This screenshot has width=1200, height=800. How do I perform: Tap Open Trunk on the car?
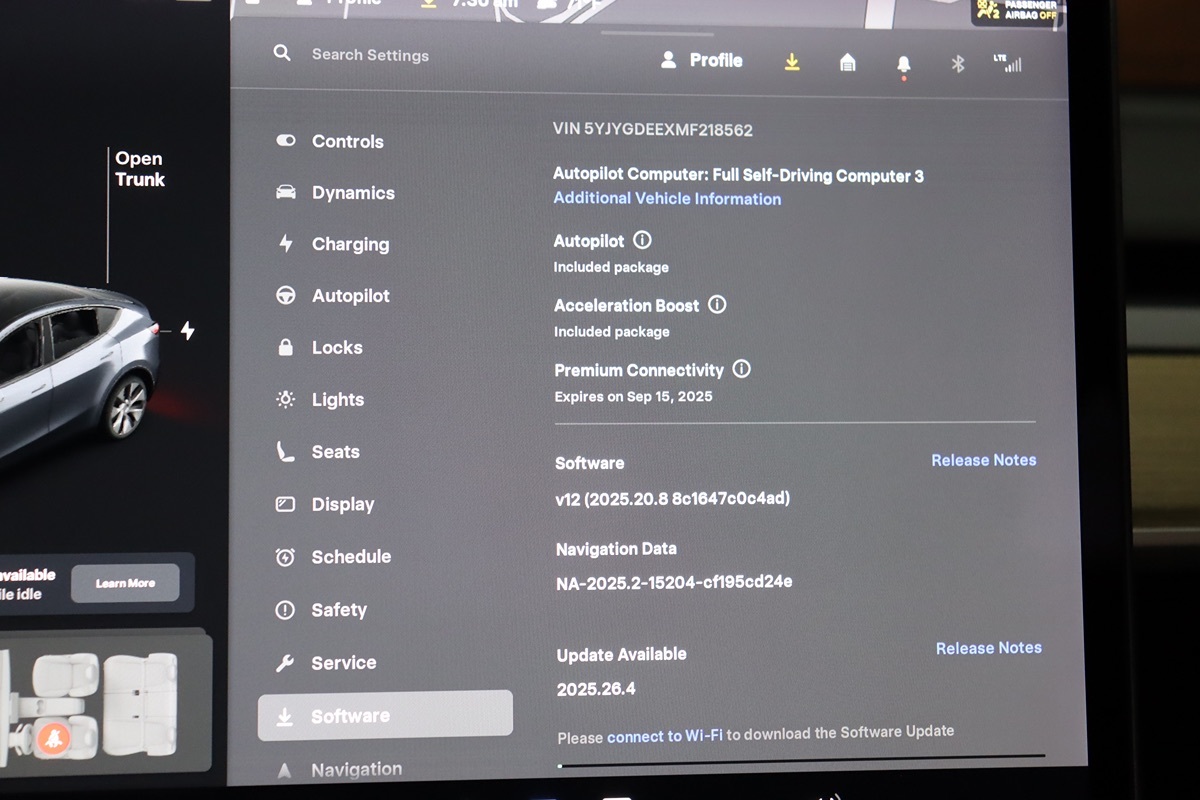click(139, 169)
